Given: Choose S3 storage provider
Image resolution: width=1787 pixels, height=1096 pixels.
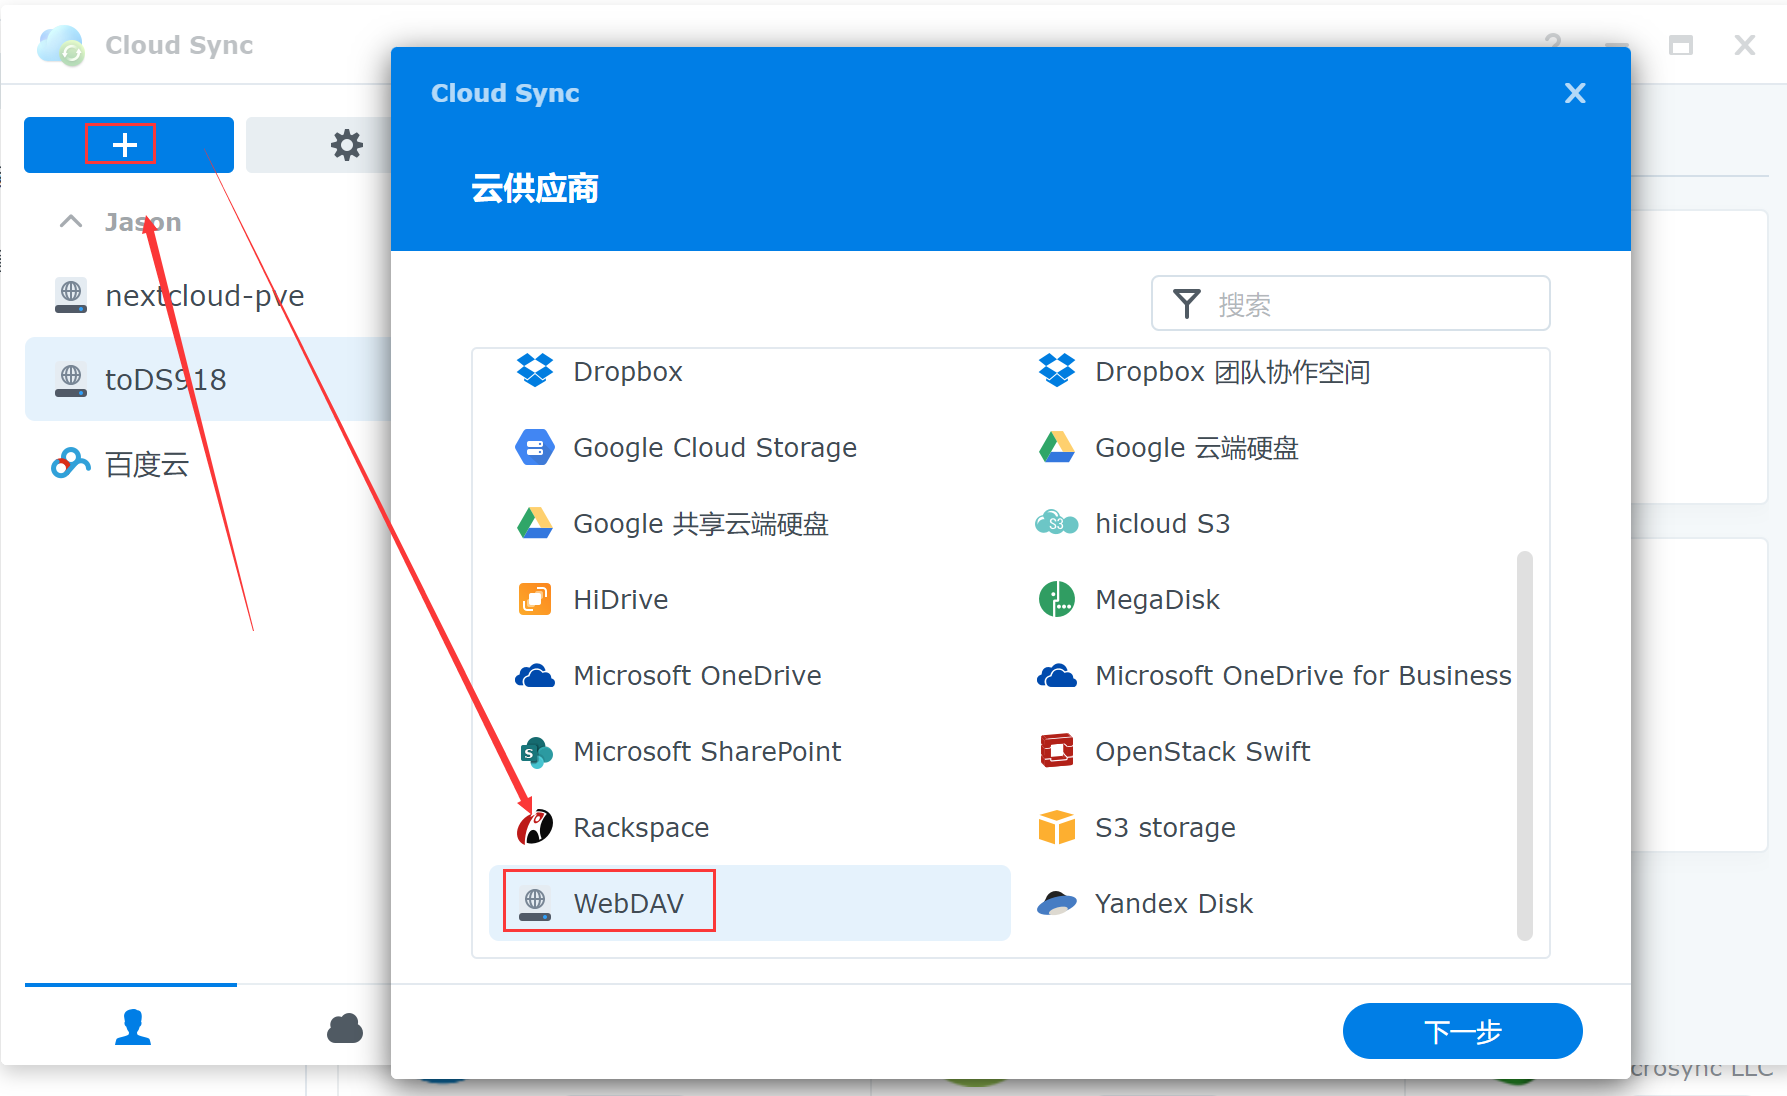Looking at the screenshot, I should click(x=1164, y=828).
